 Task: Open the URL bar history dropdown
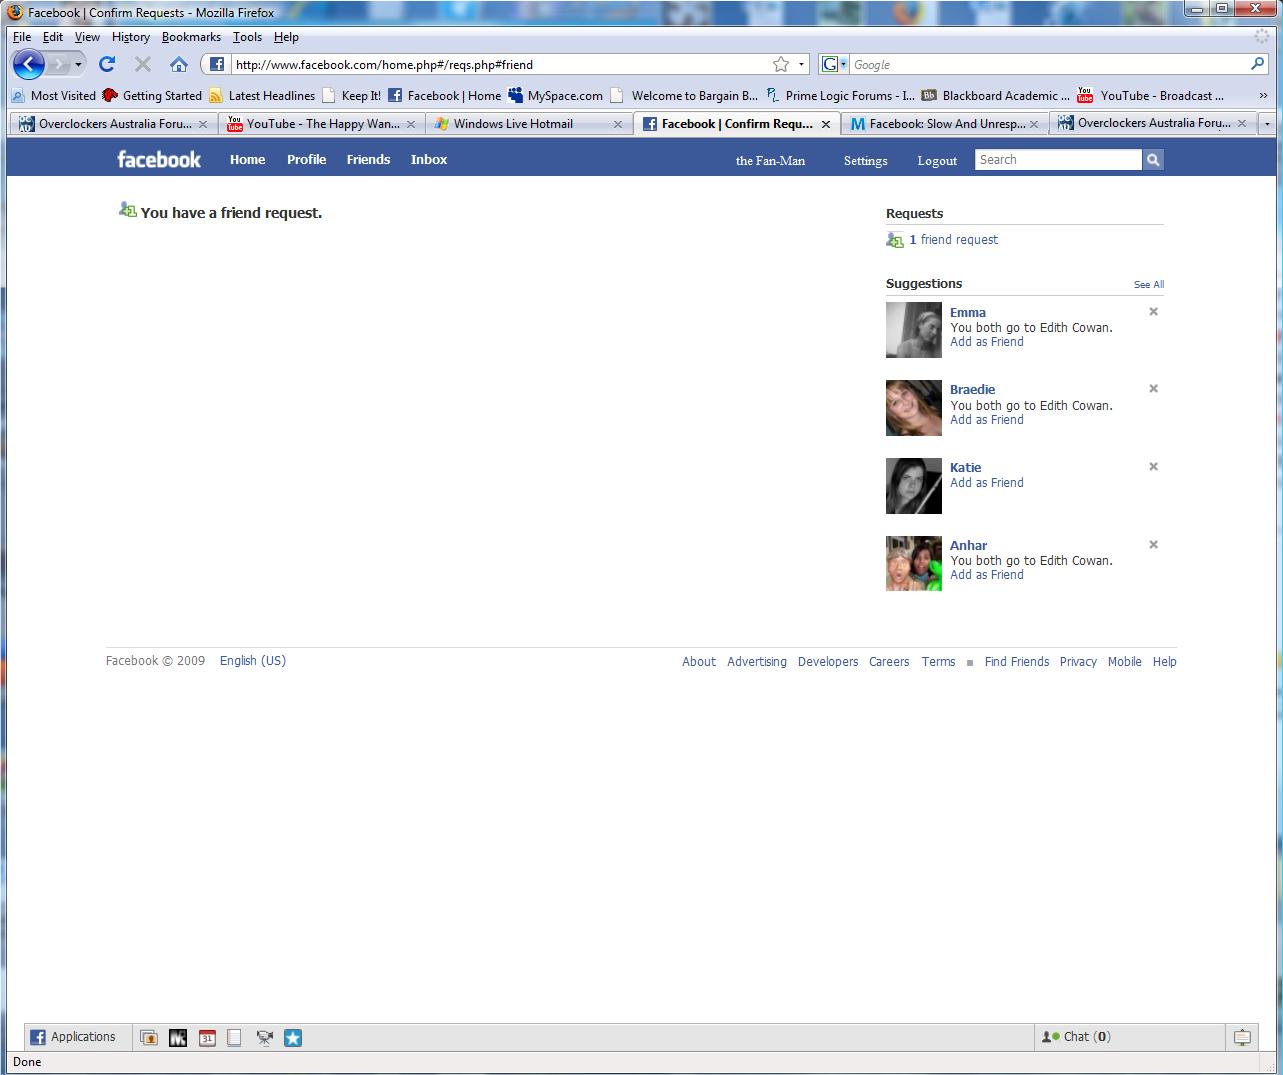[801, 64]
